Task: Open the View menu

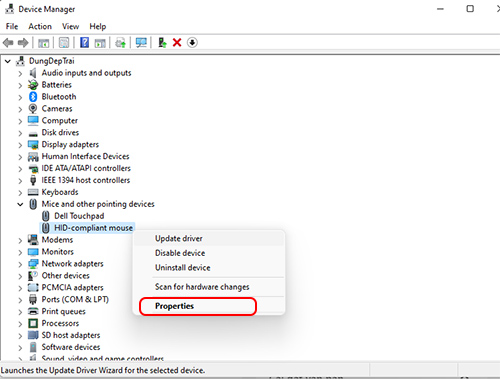Action: tap(70, 26)
